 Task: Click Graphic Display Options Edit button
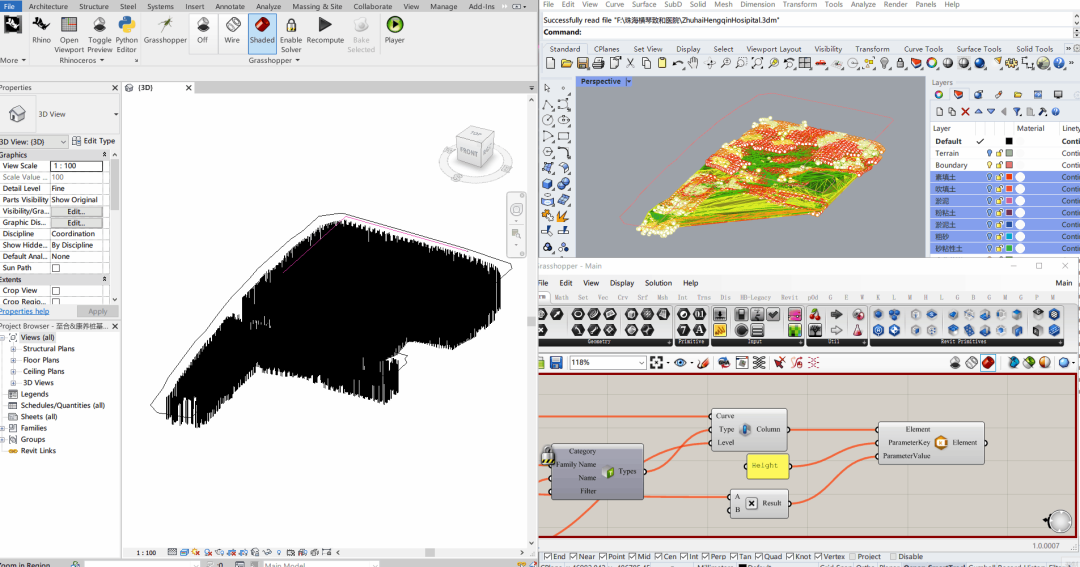(76, 223)
